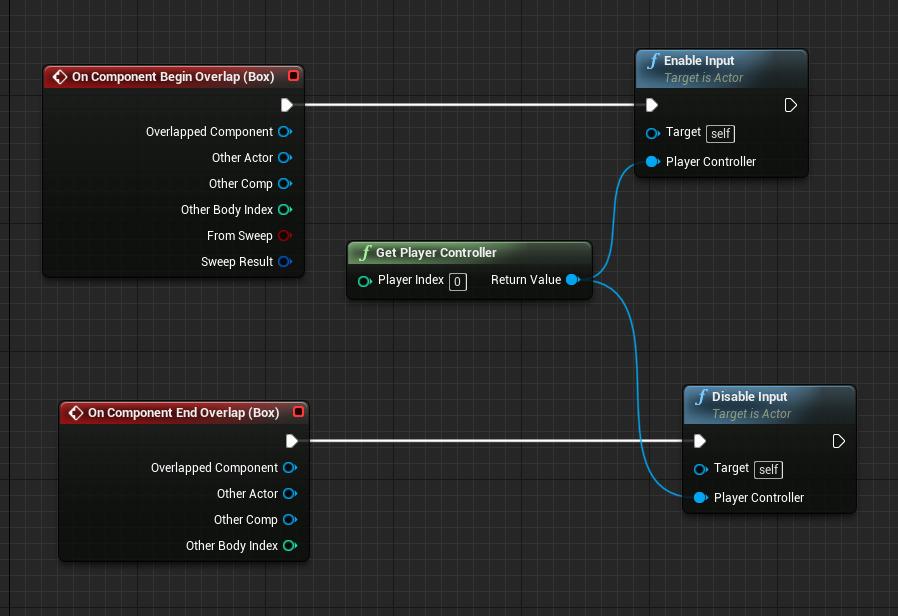
Task: Click the Disable Input Player Controller pin
Action: point(700,498)
